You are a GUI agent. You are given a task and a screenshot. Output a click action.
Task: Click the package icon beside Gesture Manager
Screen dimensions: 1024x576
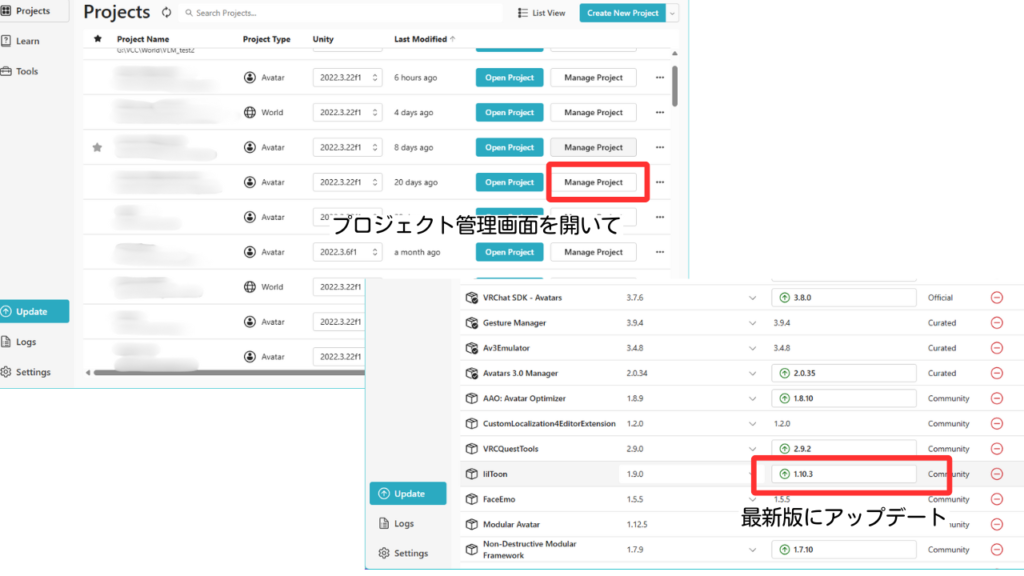point(472,323)
